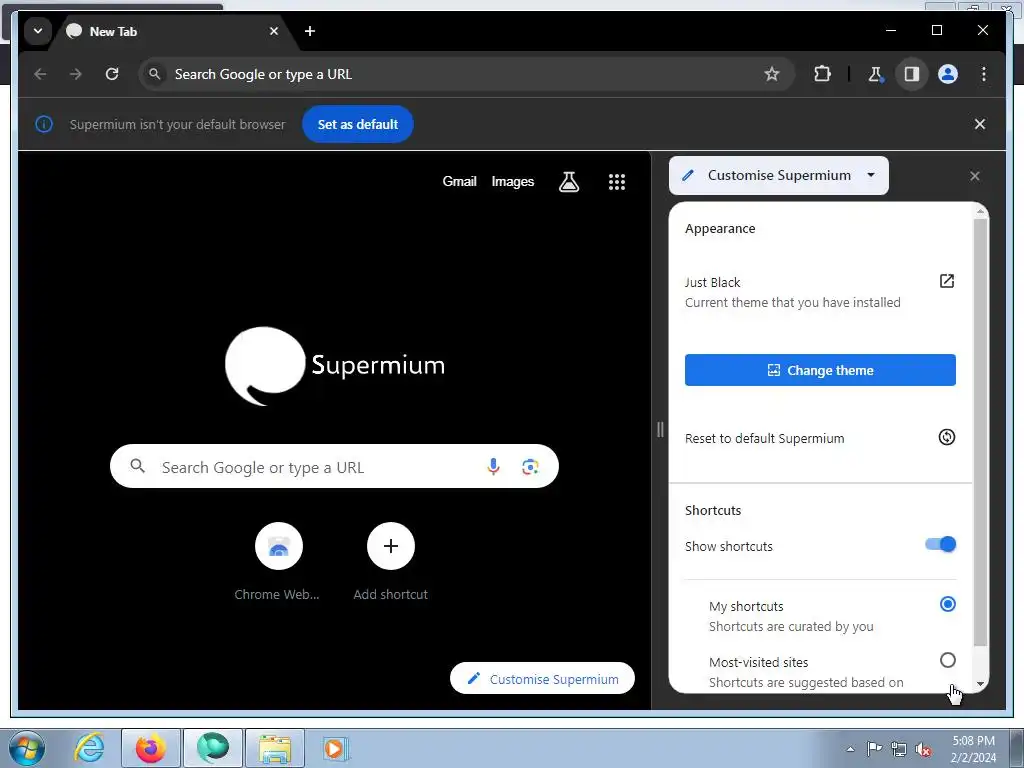
Task: Open the three-dot browser menu
Action: click(x=984, y=74)
